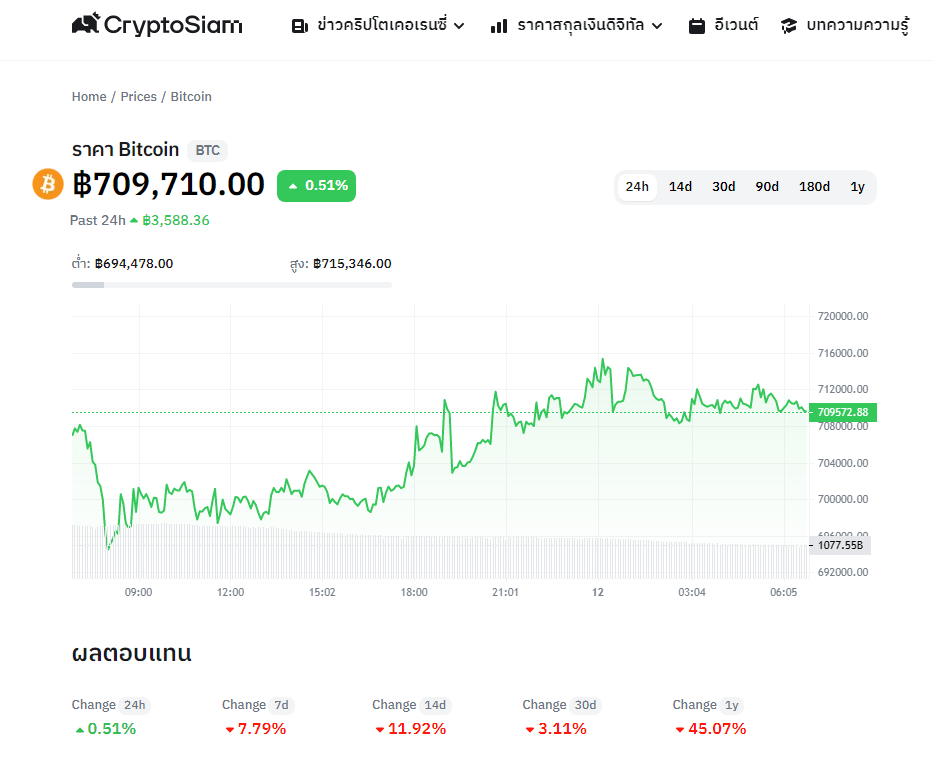Click the 12:00 time axis label
The width and height of the screenshot is (932, 776).
pos(231,592)
